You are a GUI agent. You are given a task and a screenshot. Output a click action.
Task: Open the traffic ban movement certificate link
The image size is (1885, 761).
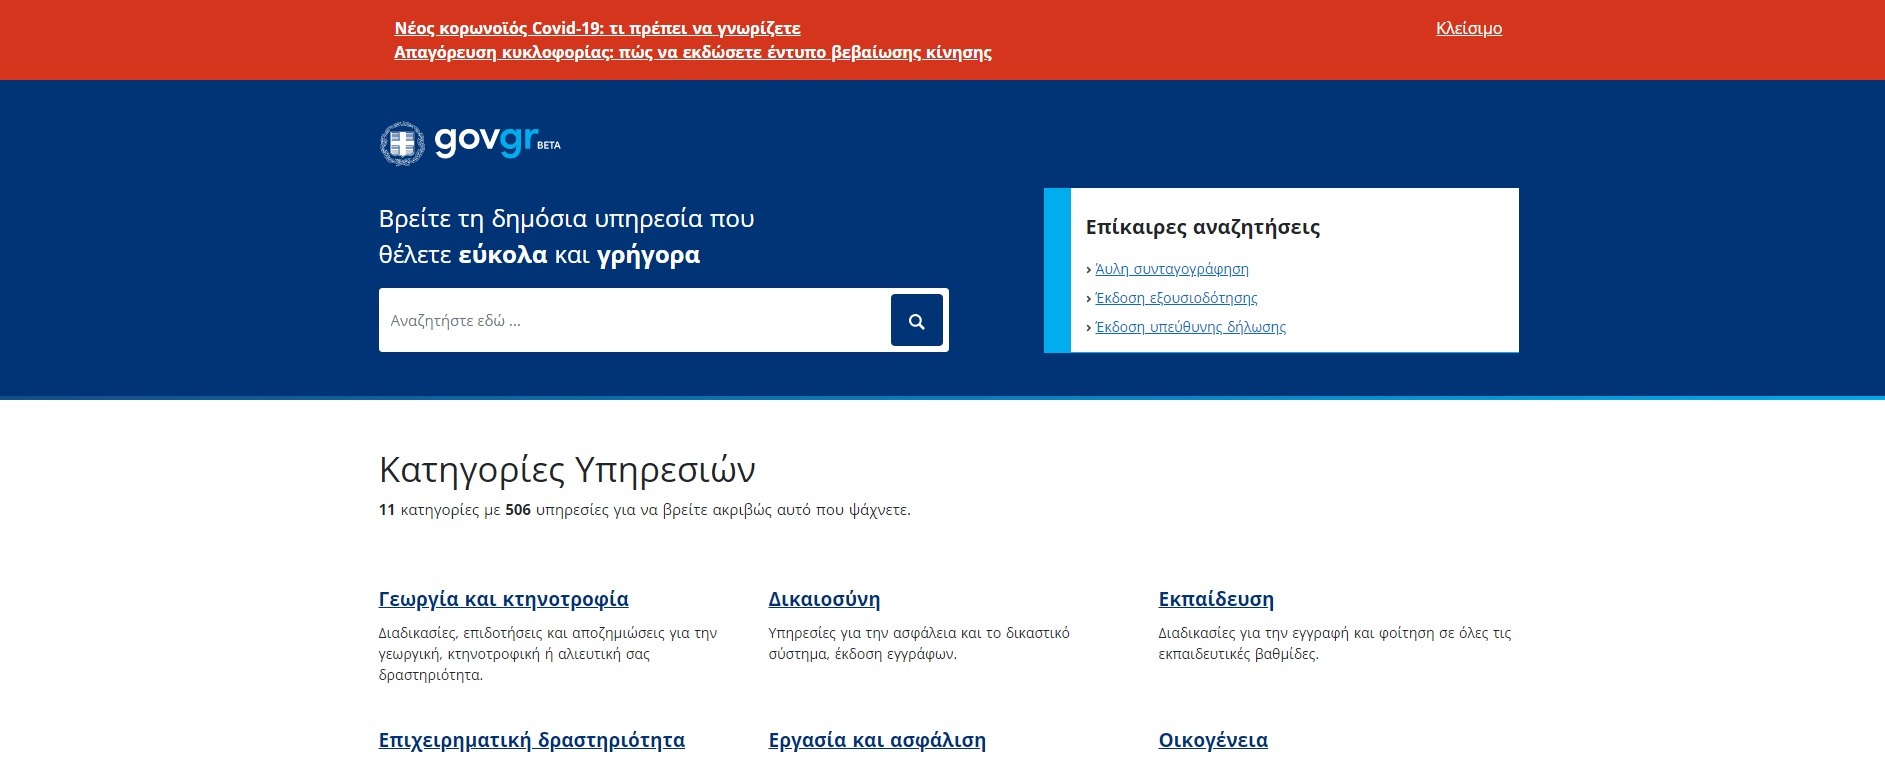(692, 52)
